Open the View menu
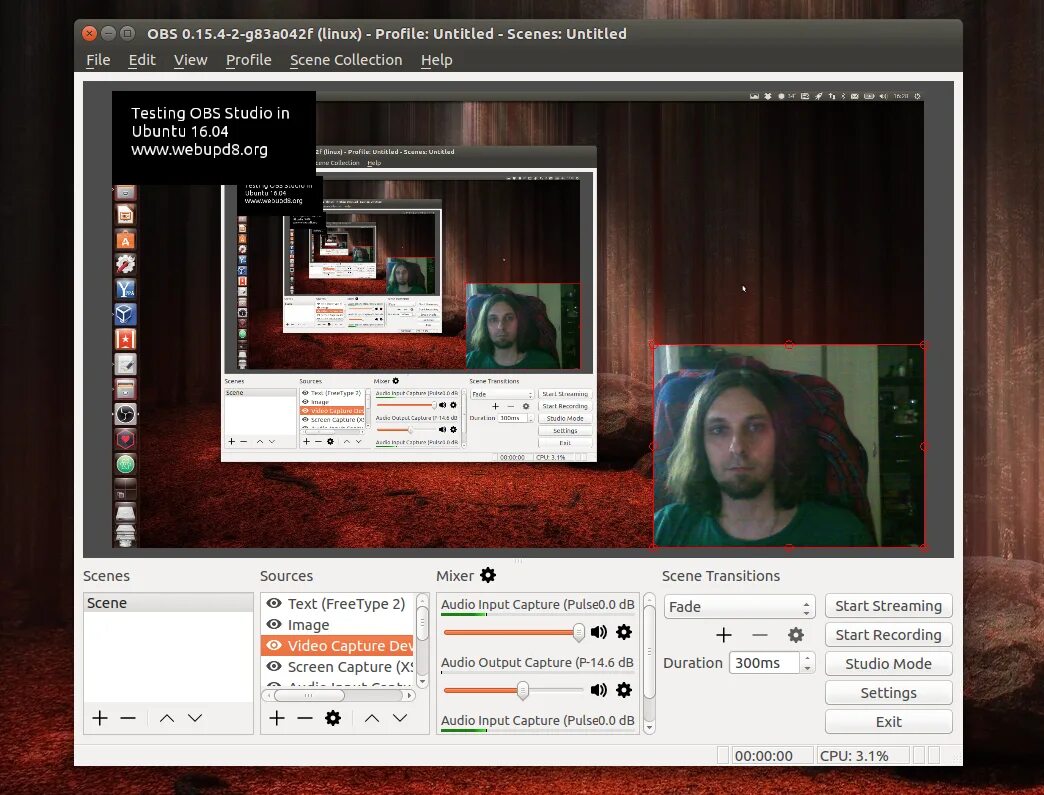This screenshot has width=1044, height=795. point(190,60)
